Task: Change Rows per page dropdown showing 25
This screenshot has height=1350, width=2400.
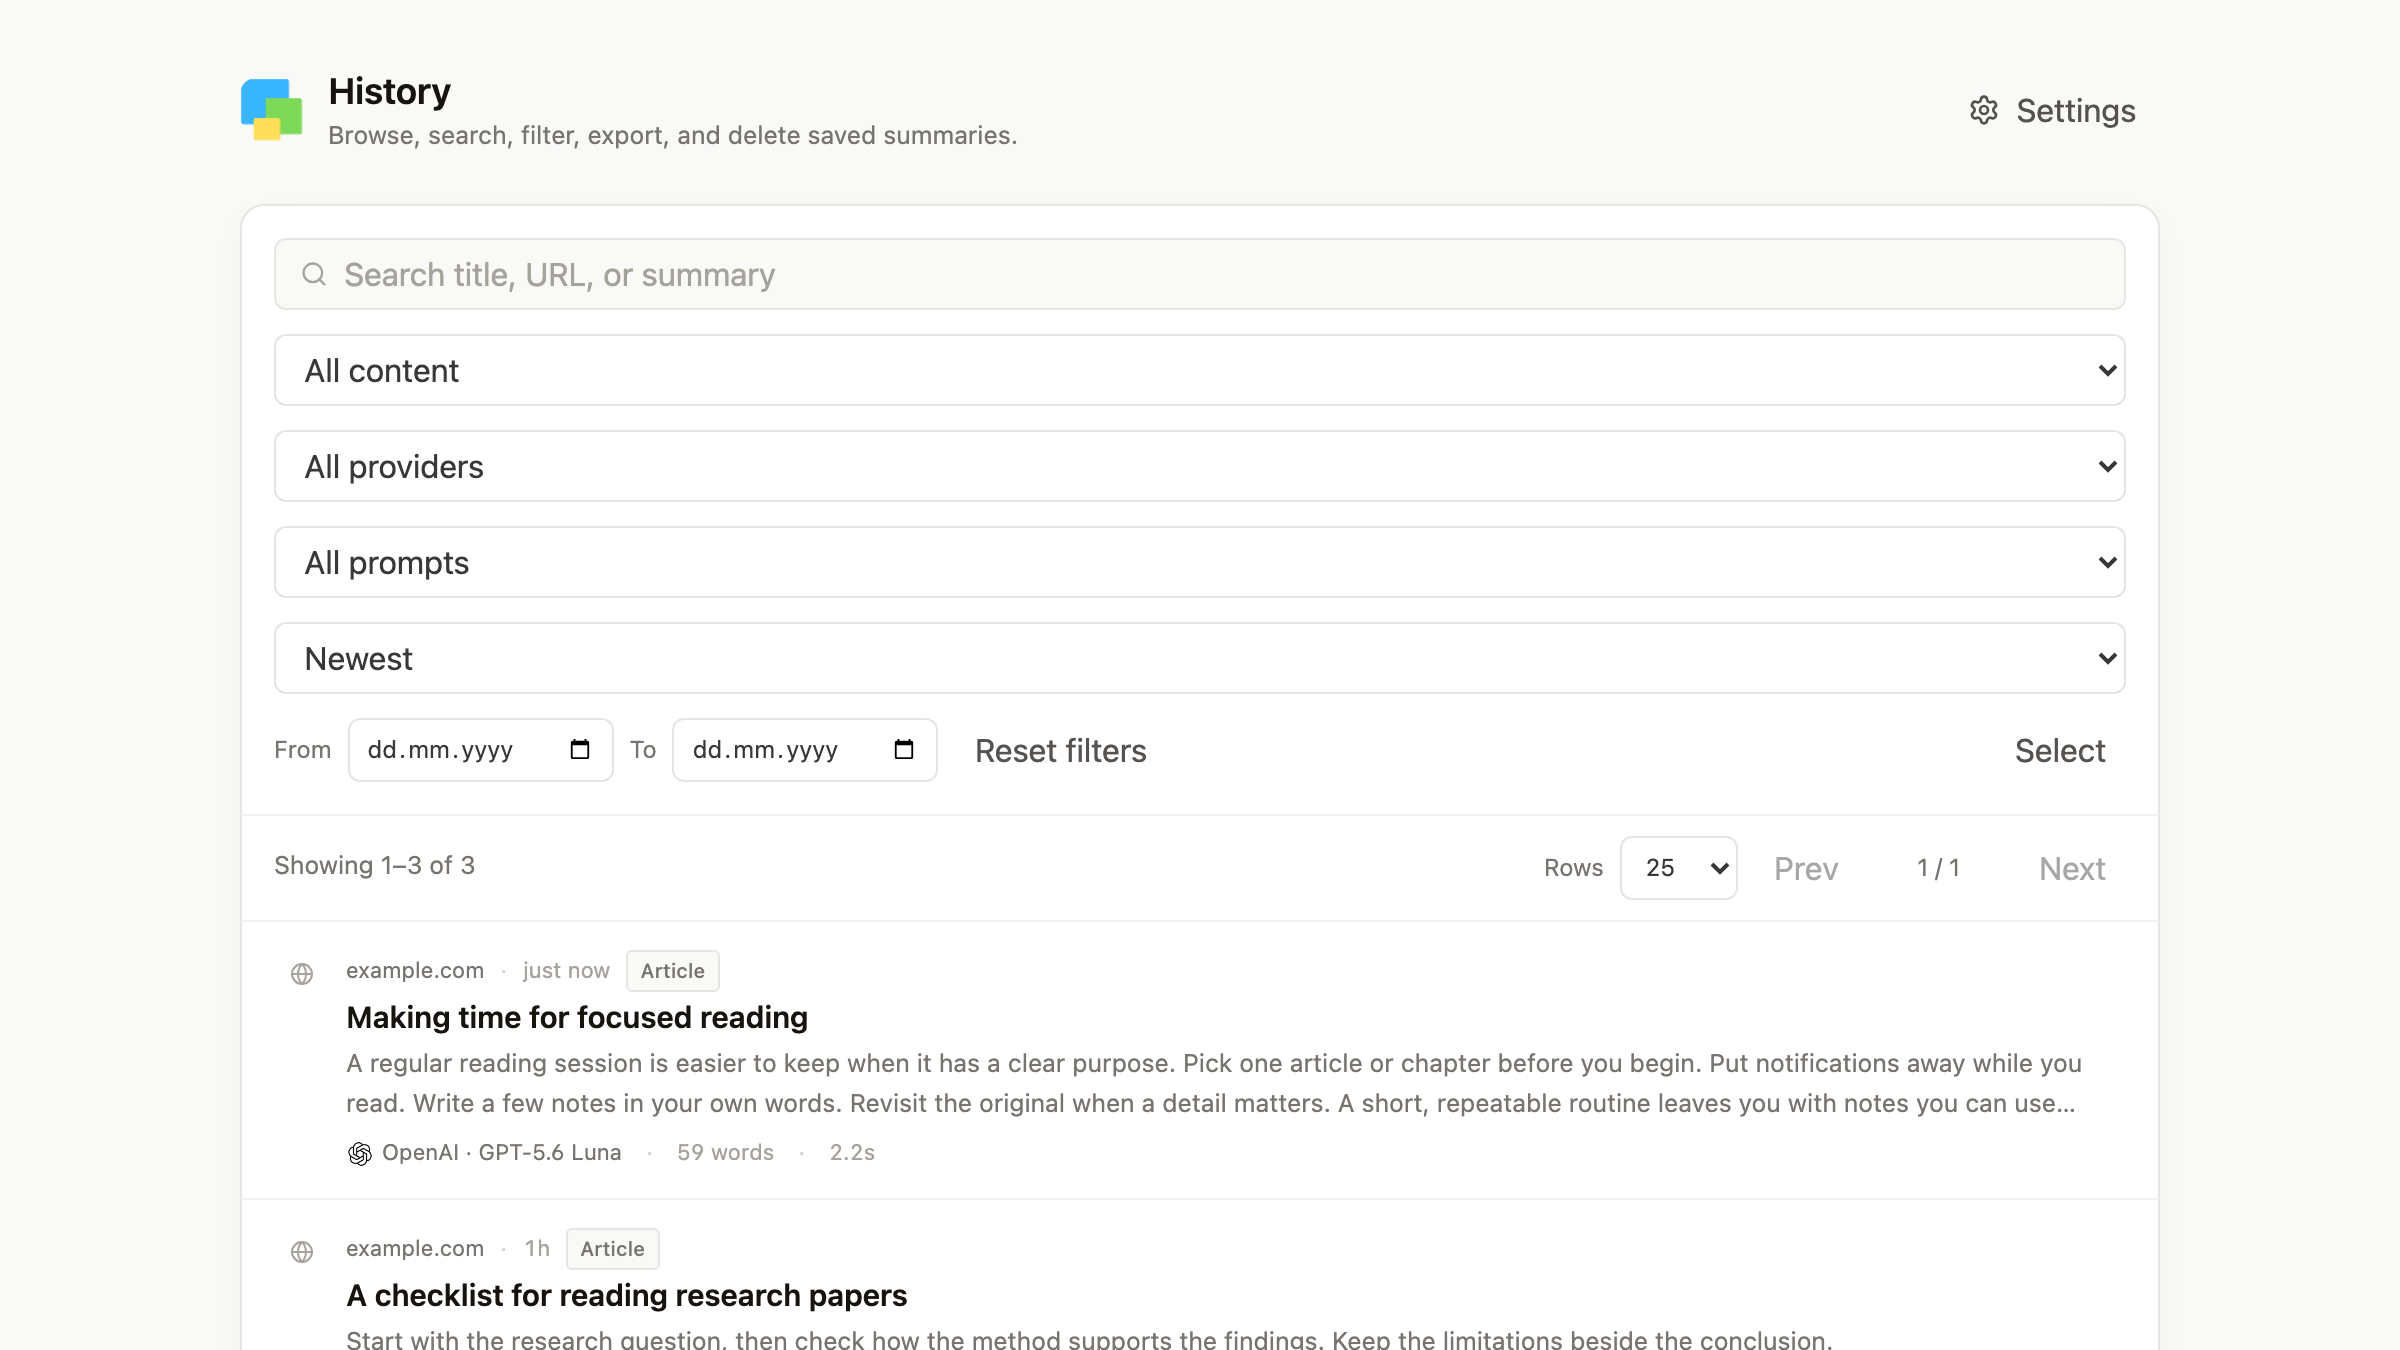Action: pos(1679,868)
